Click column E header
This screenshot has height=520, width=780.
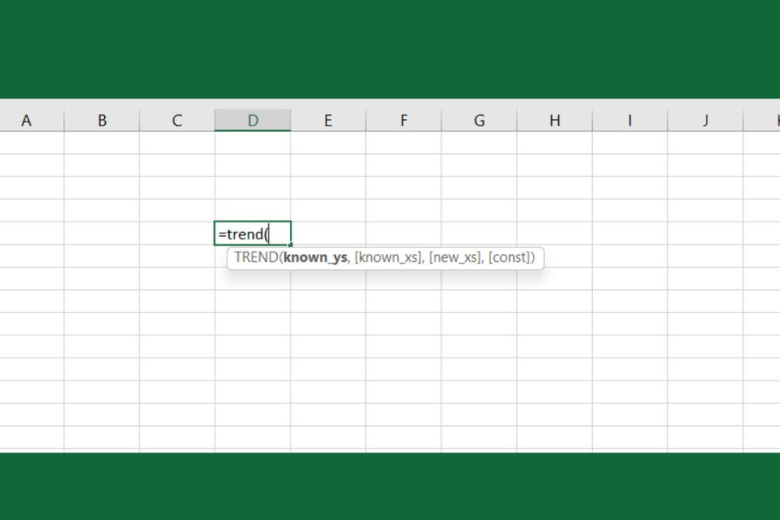[328, 120]
